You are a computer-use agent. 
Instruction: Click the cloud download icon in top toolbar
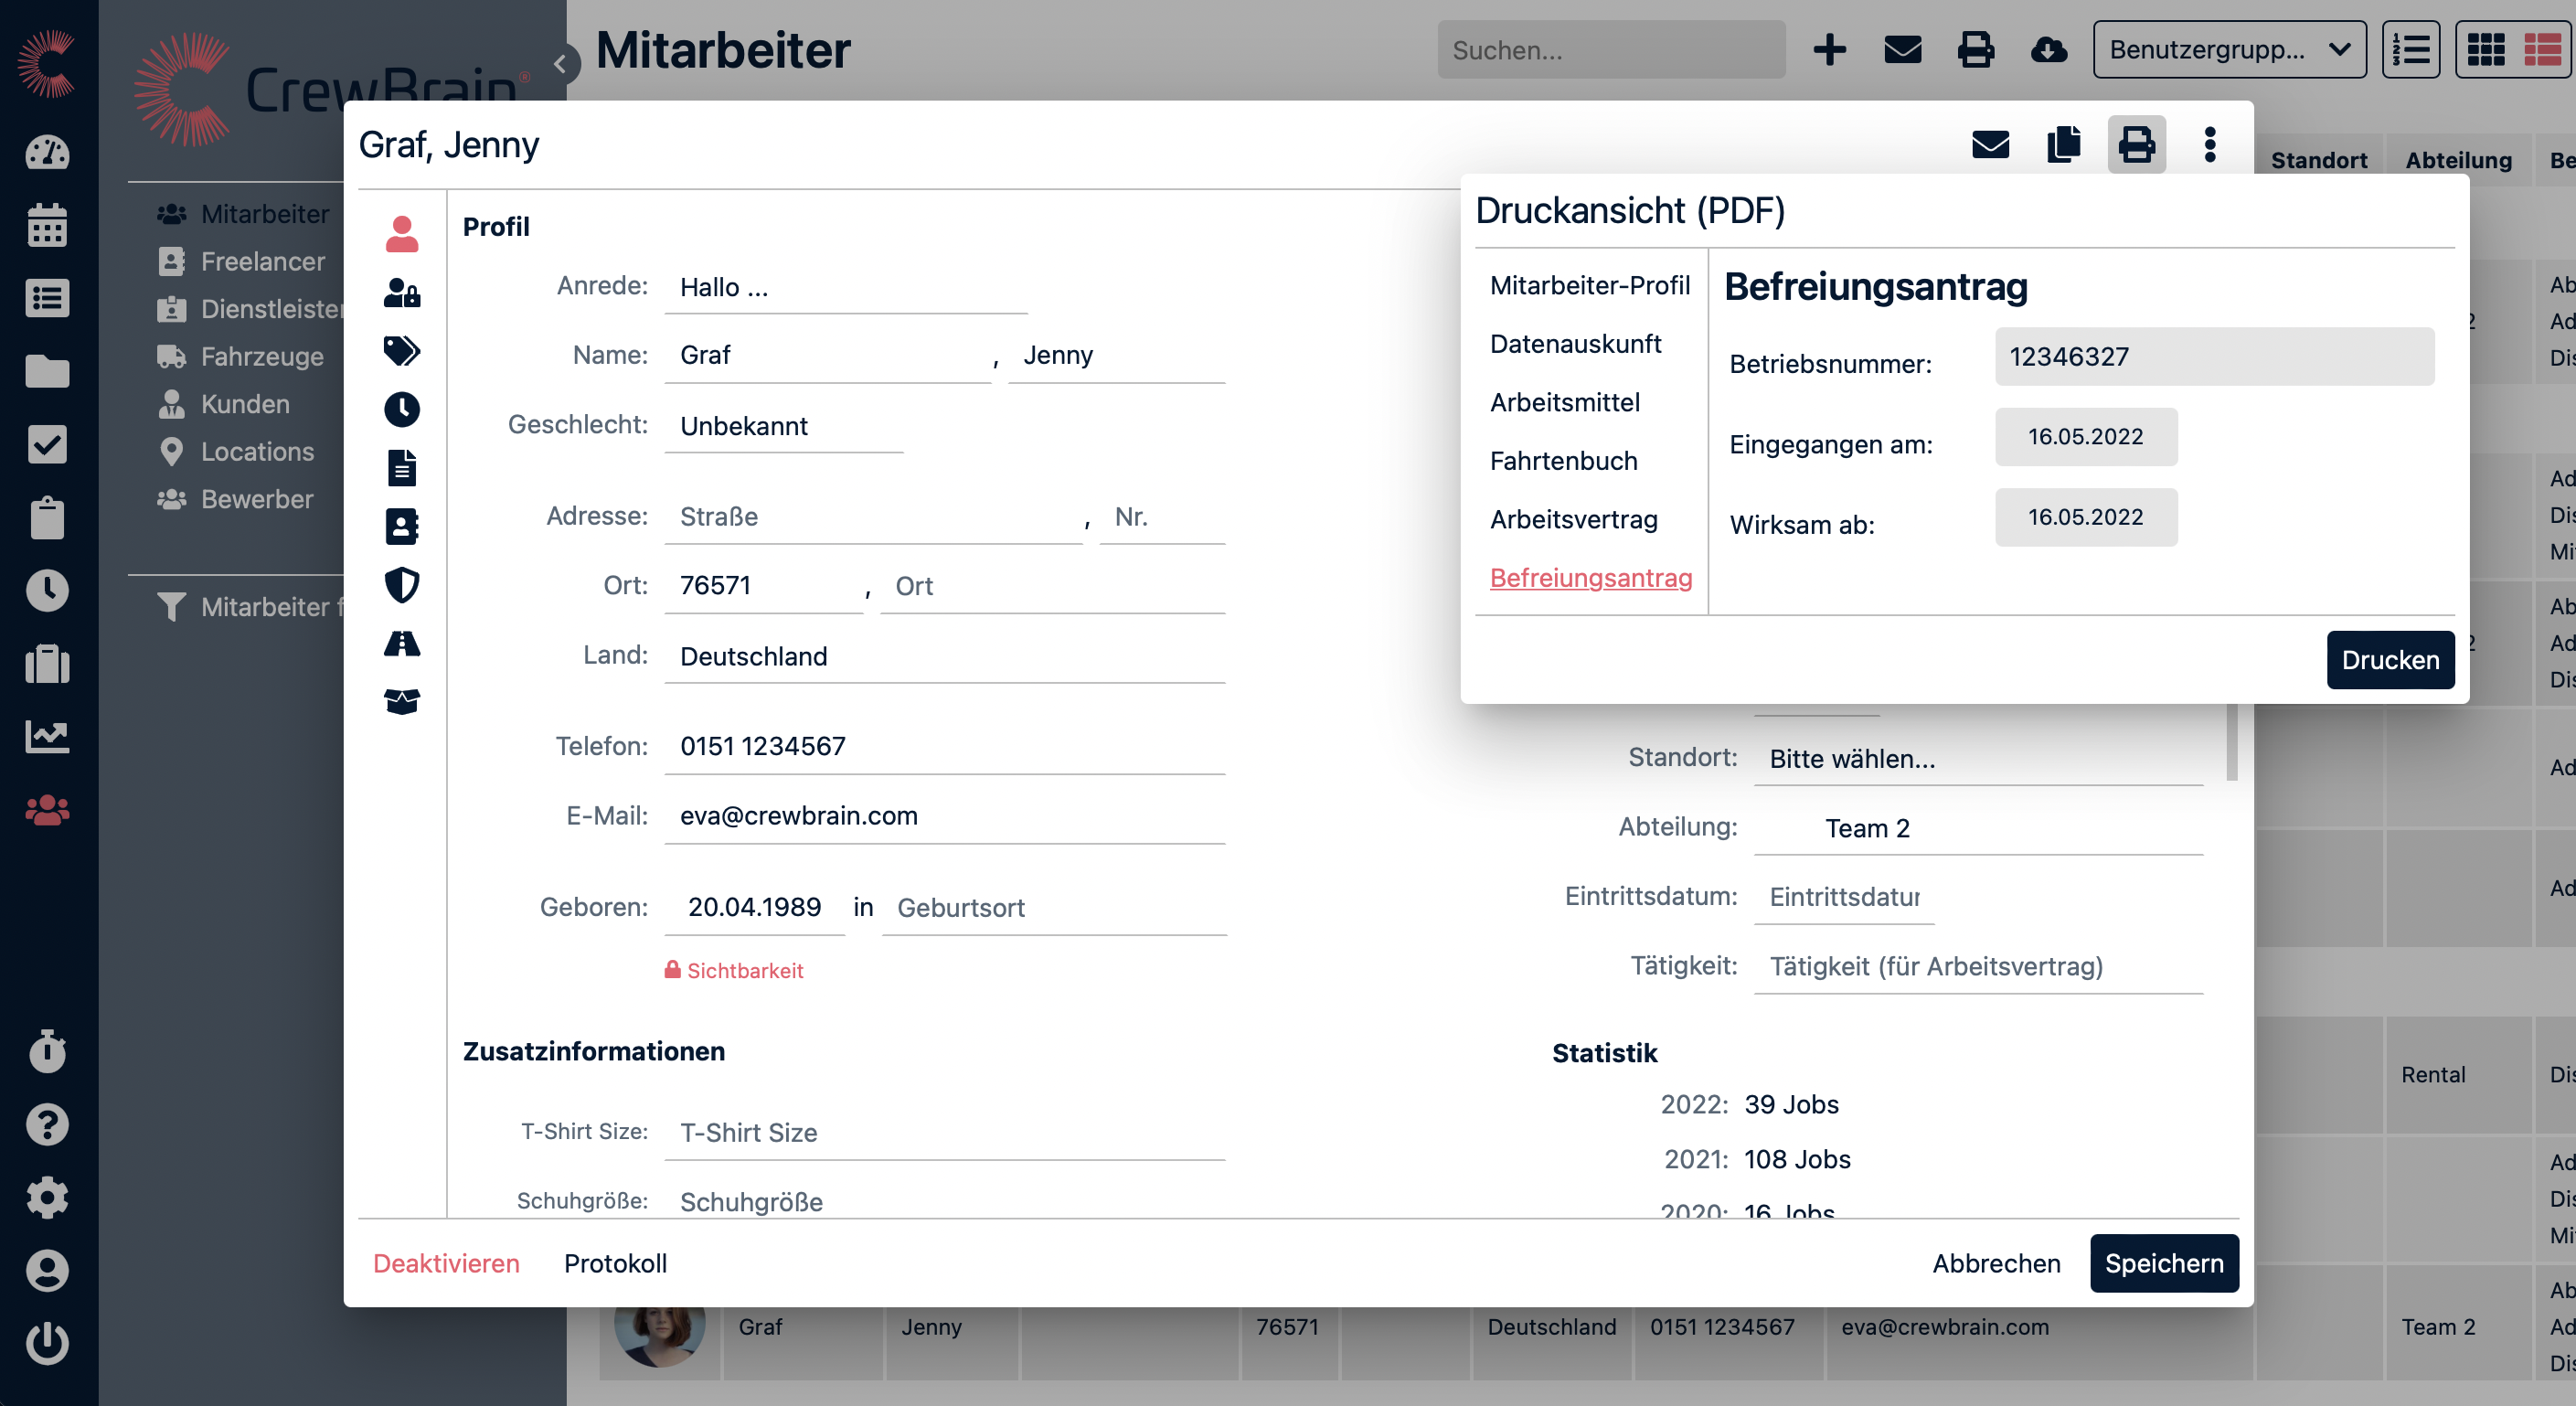pos(2048,50)
